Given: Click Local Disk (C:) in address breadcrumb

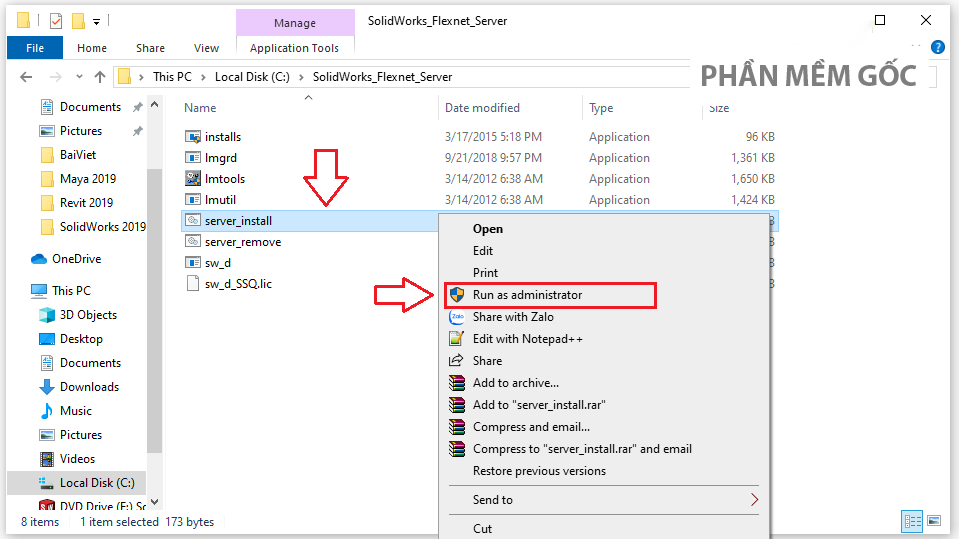Looking at the screenshot, I should coord(252,77).
